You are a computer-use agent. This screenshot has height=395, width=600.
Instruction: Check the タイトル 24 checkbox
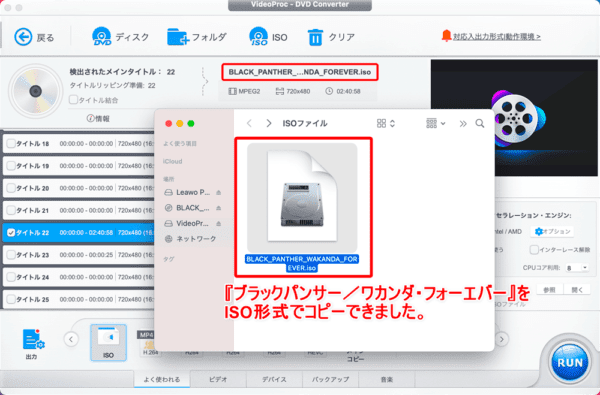click(x=11, y=277)
